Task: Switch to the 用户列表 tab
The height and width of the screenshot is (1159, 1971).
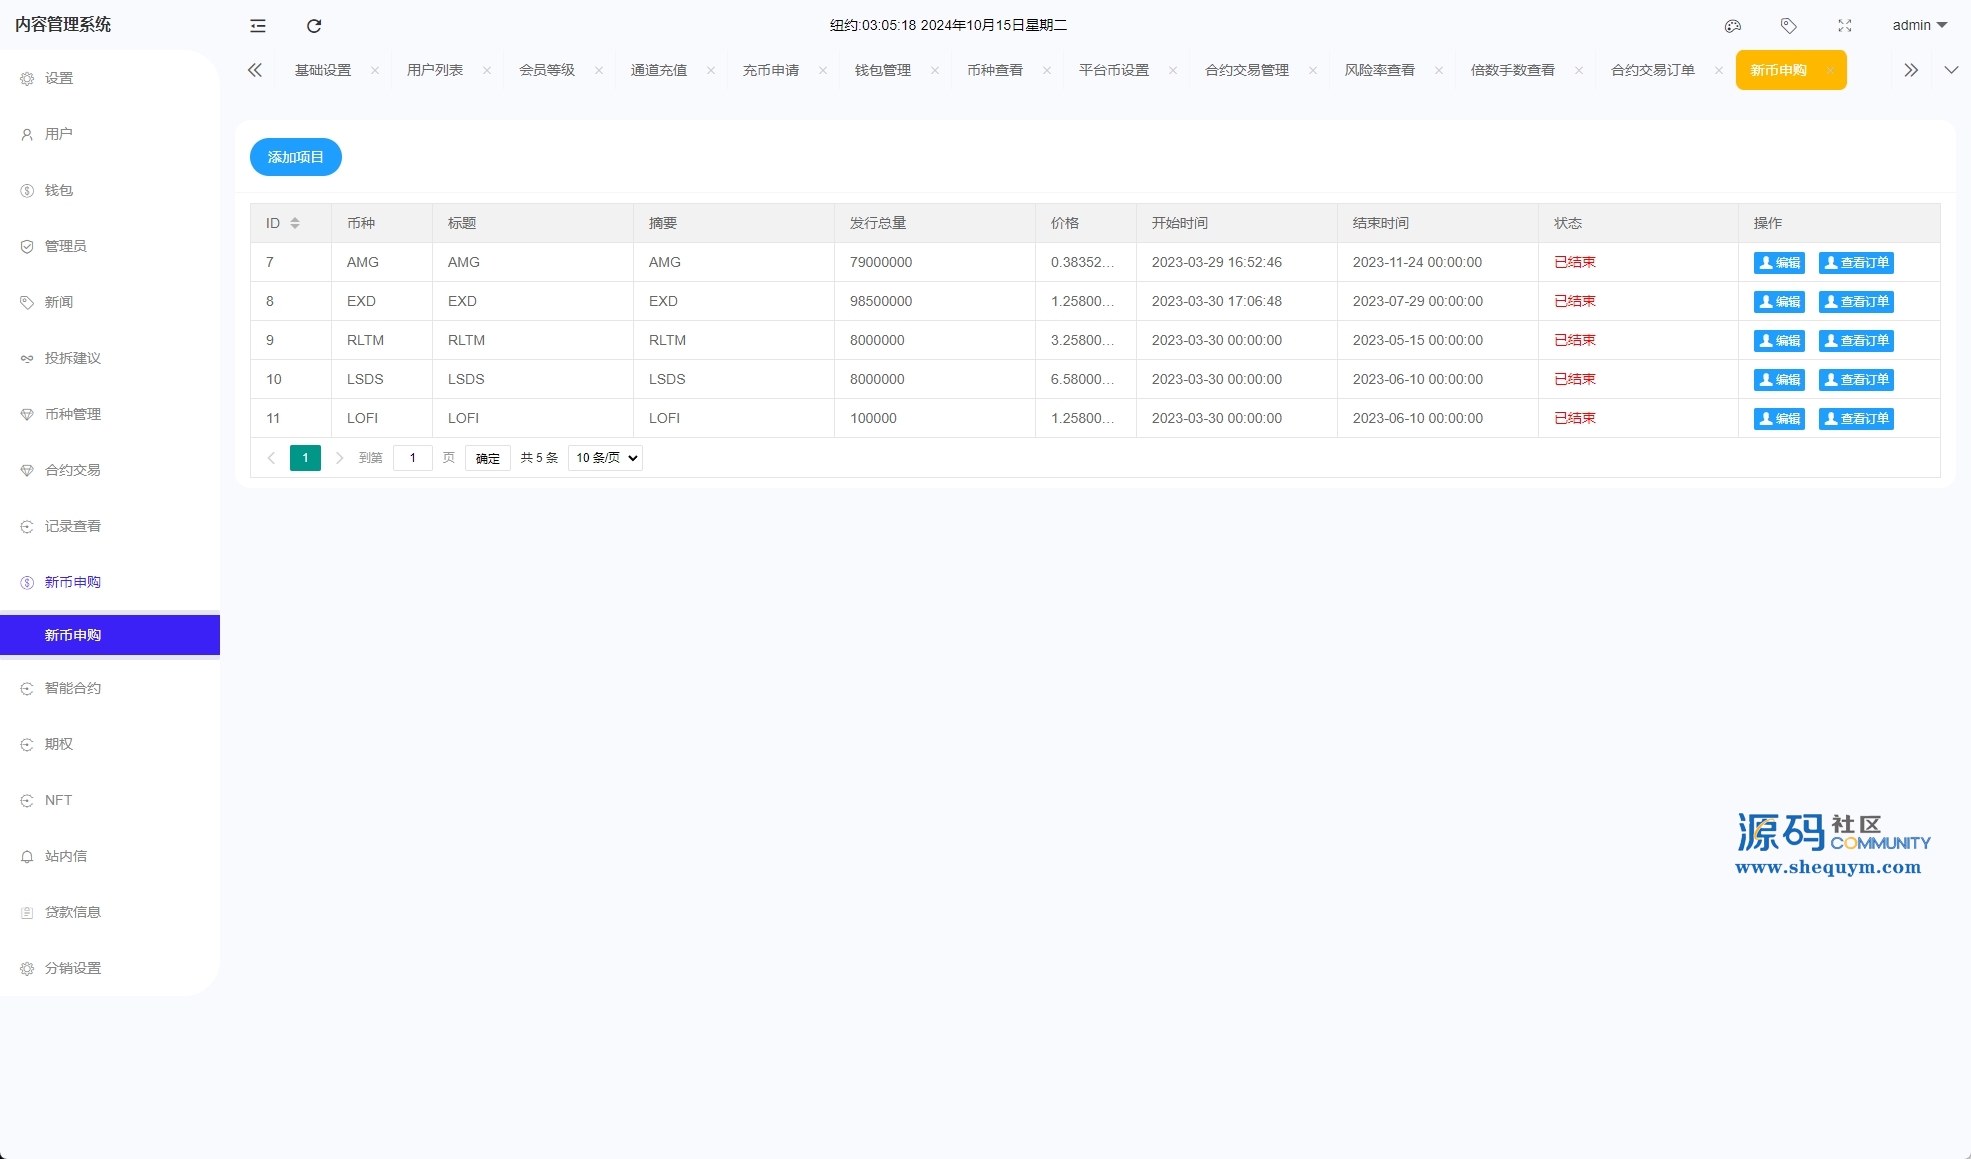Action: pyautogui.click(x=435, y=70)
